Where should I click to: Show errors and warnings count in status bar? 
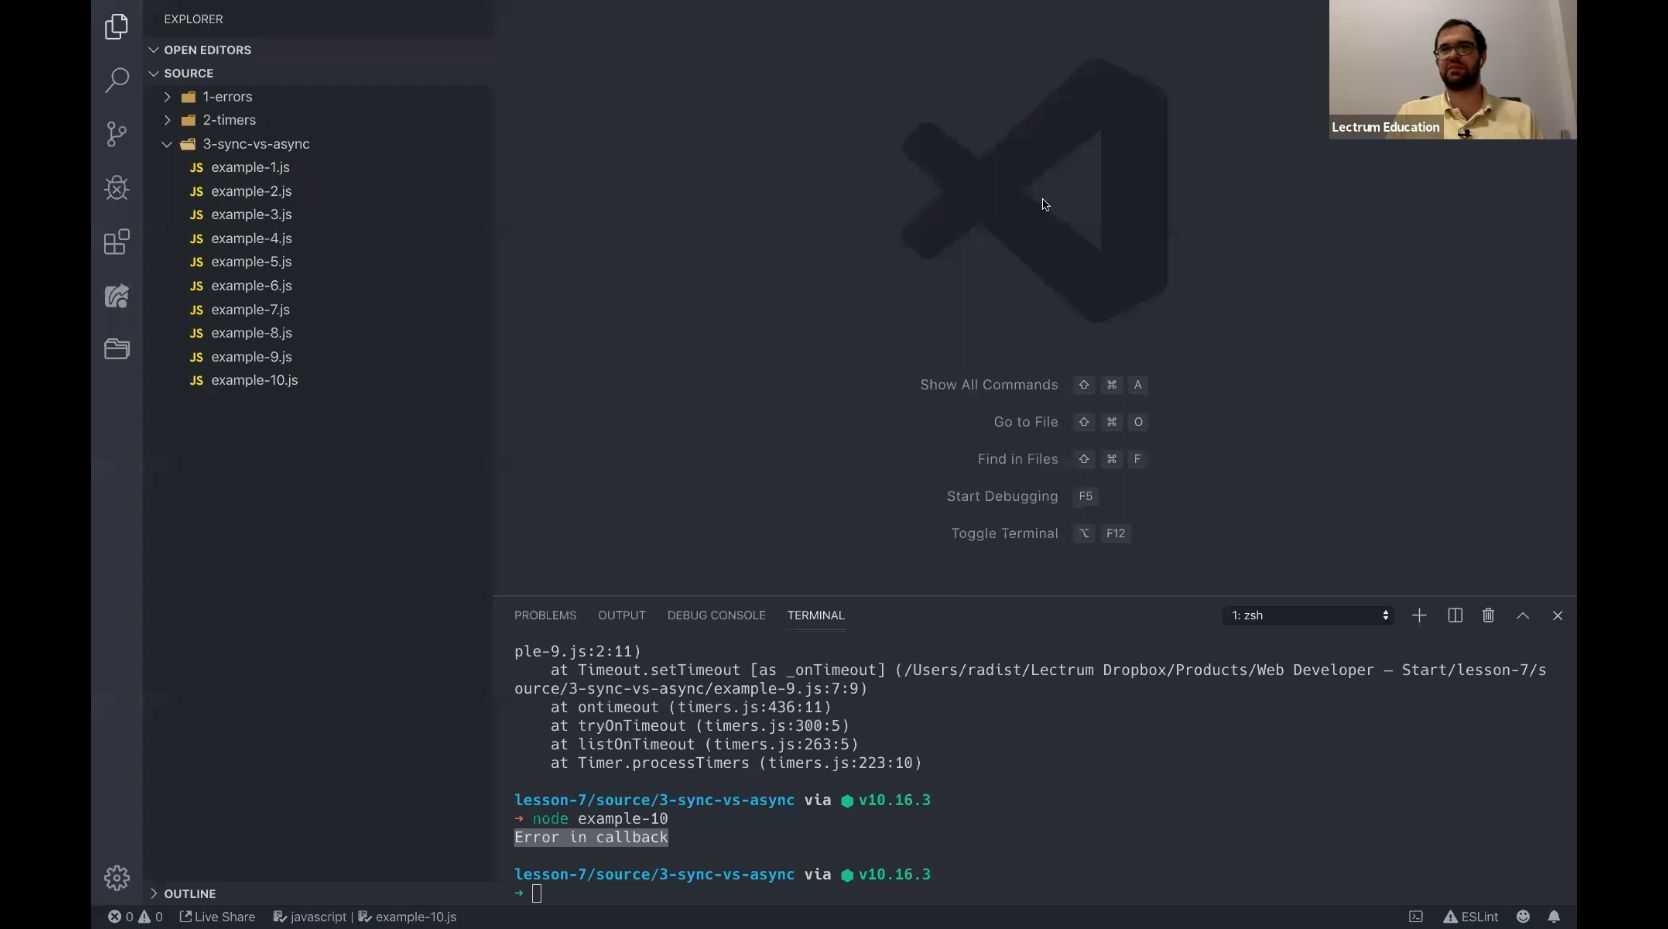(135, 917)
